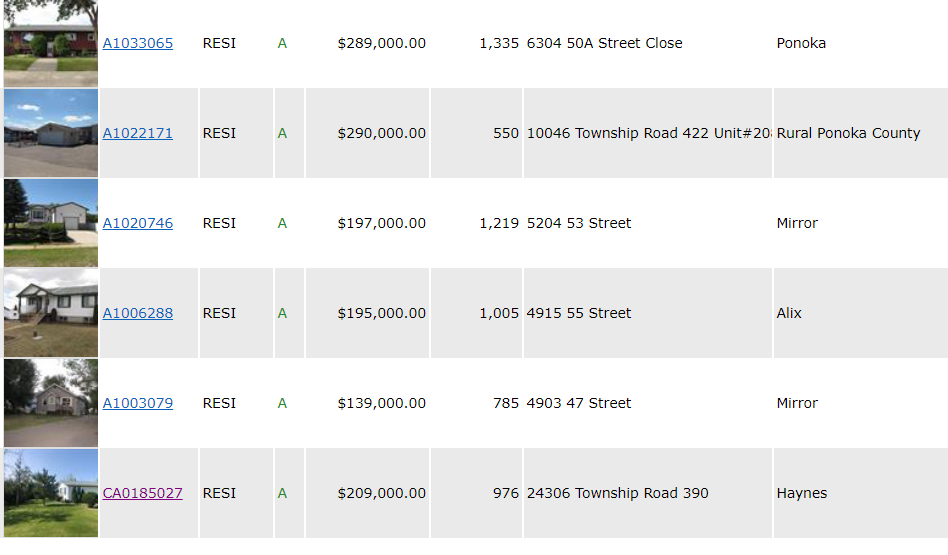Image resolution: width=948 pixels, height=555 pixels.
Task: Click the Rural Ponoka County property thumbnail
Action: (x=51, y=133)
